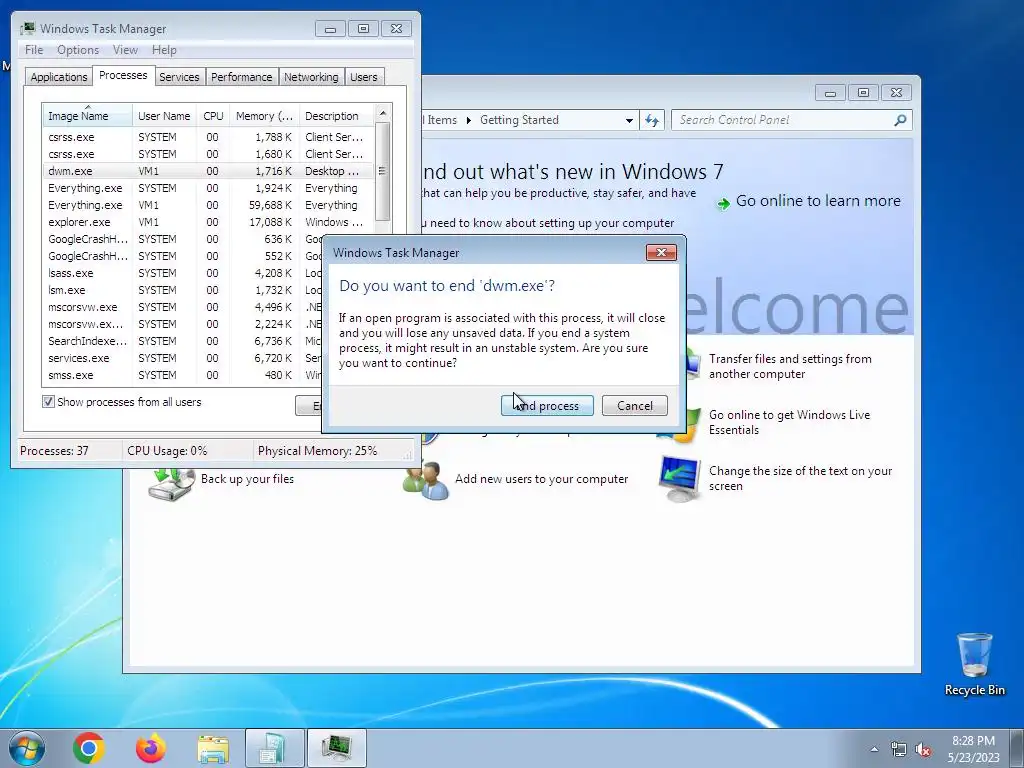The image size is (1024, 768).
Task: Switch to Task Manager taskbar button
Action: (x=336, y=748)
